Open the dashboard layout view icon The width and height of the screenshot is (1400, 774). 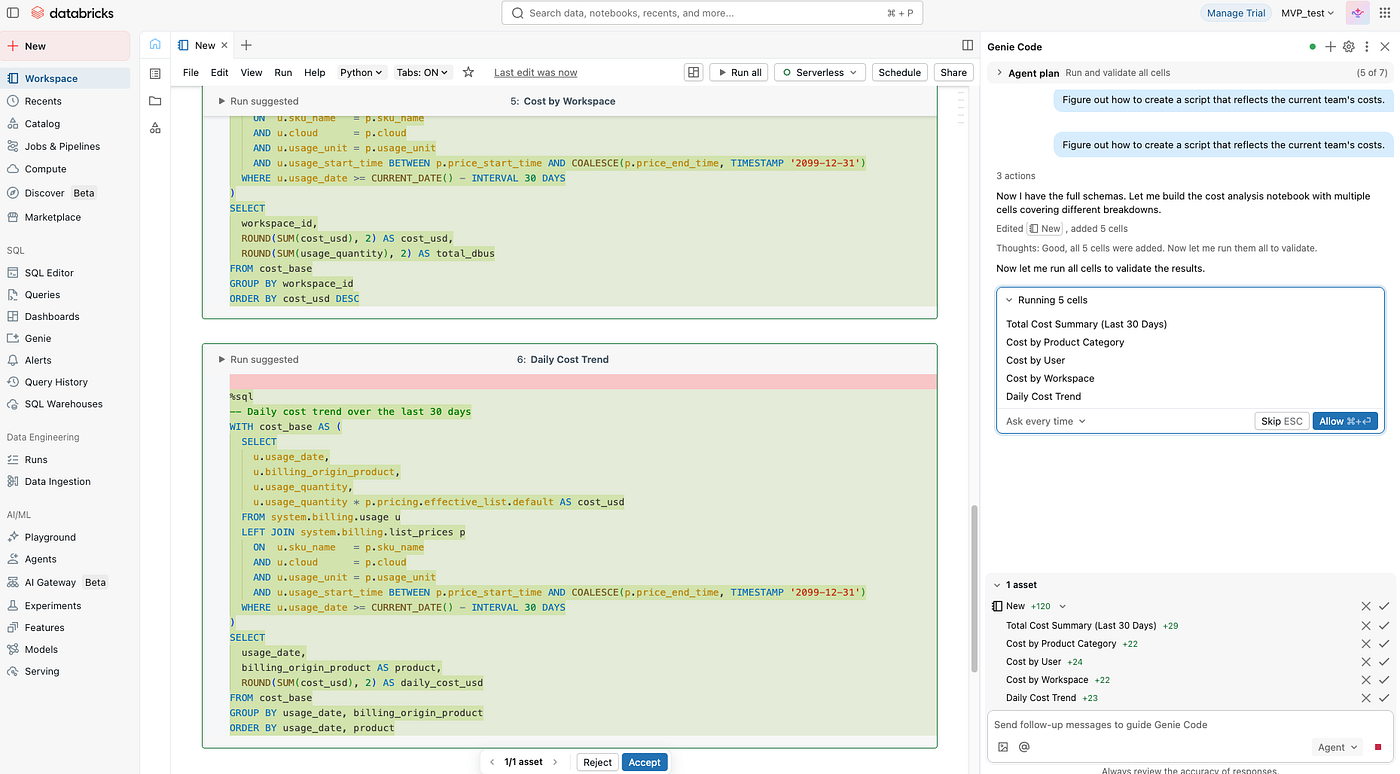pos(693,72)
